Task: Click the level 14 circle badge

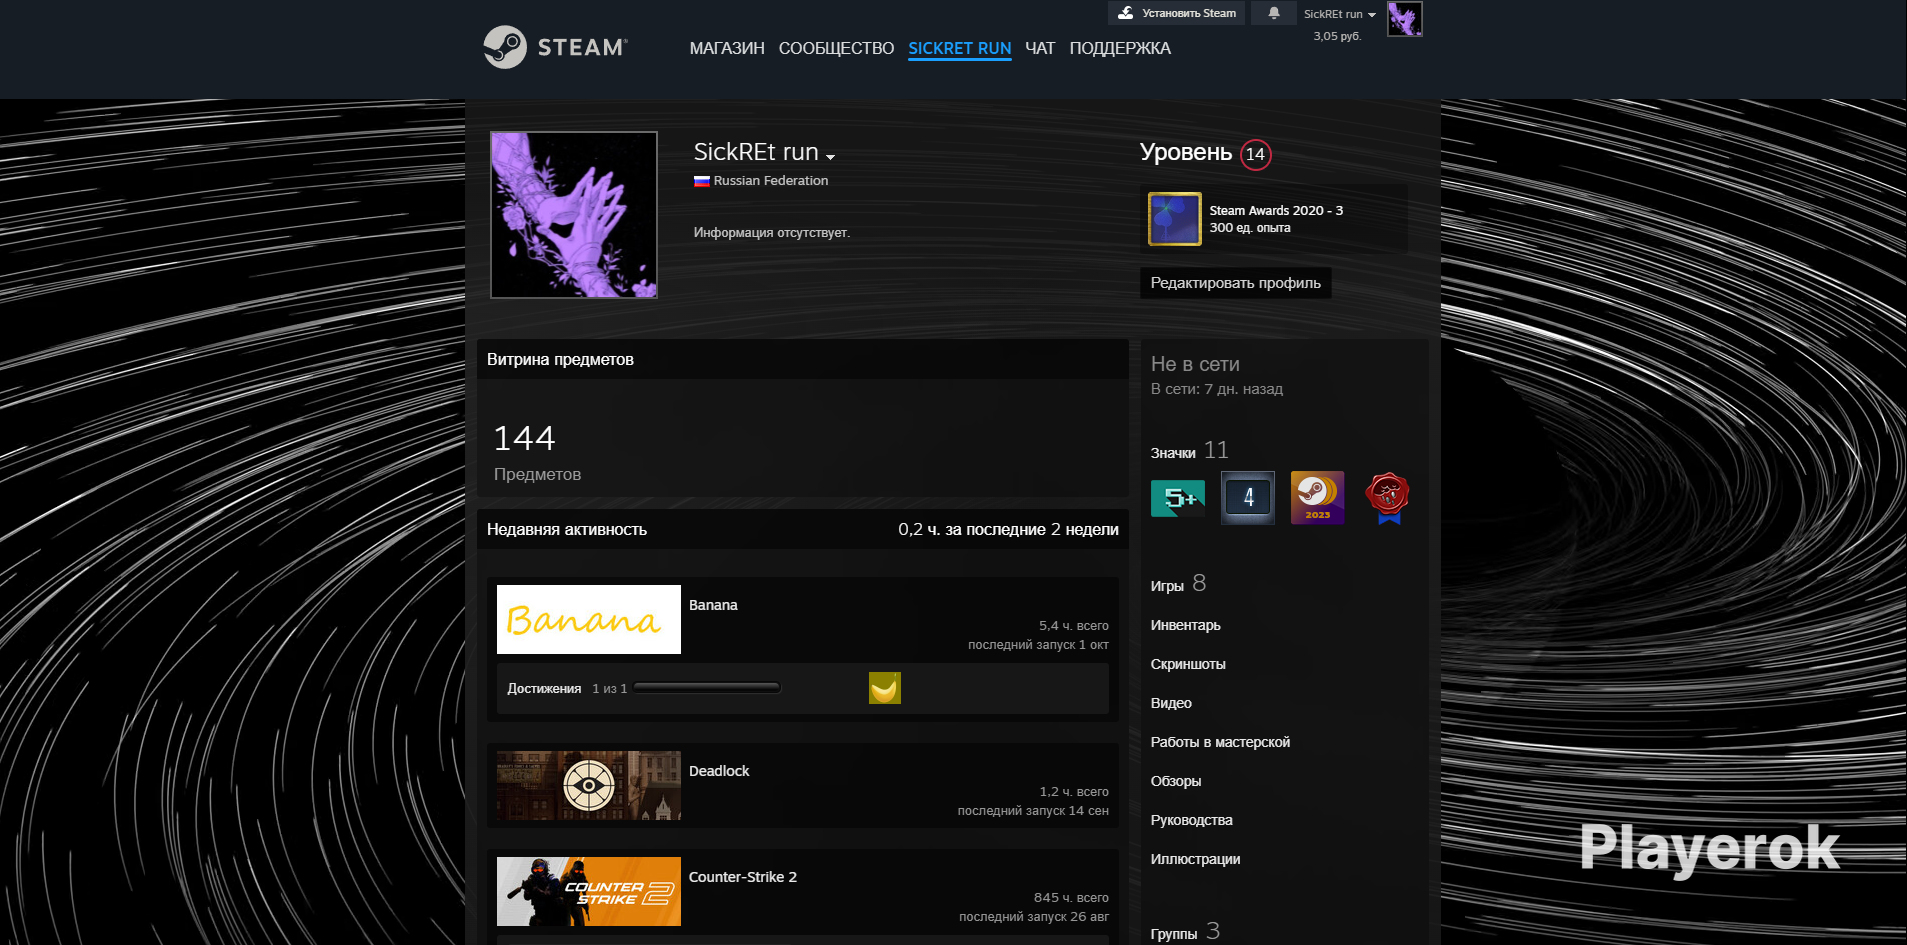Action: (x=1256, y=154)
